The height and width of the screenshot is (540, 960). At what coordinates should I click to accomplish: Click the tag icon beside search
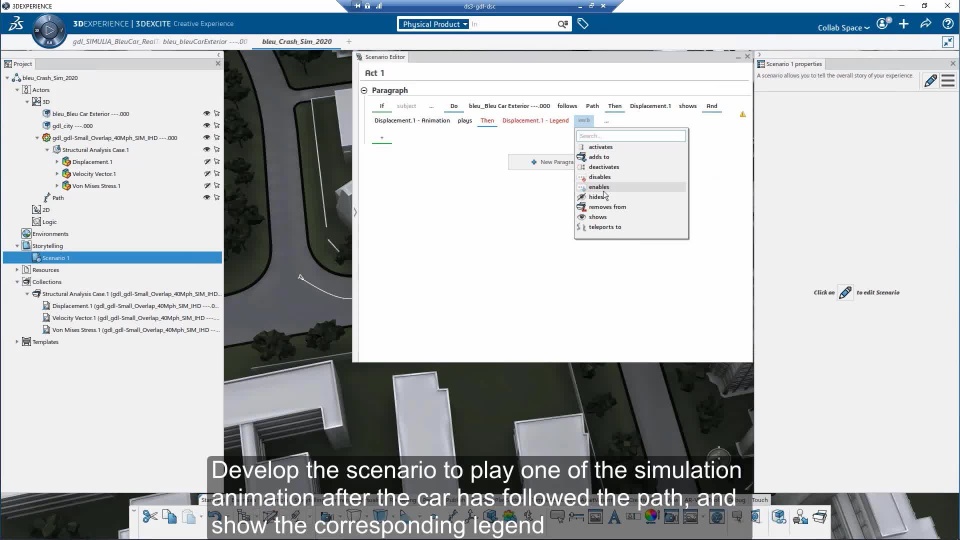tap(583, 24)
